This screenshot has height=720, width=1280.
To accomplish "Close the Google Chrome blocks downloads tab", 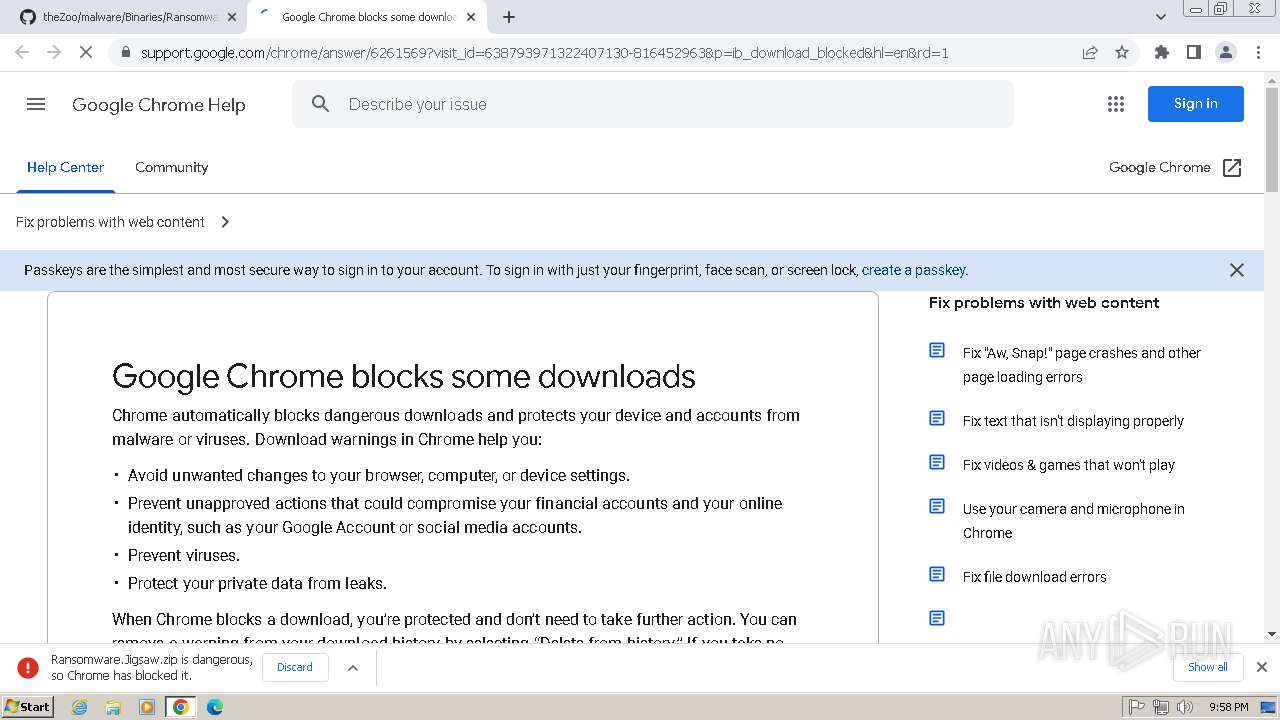I will (471, 17).
